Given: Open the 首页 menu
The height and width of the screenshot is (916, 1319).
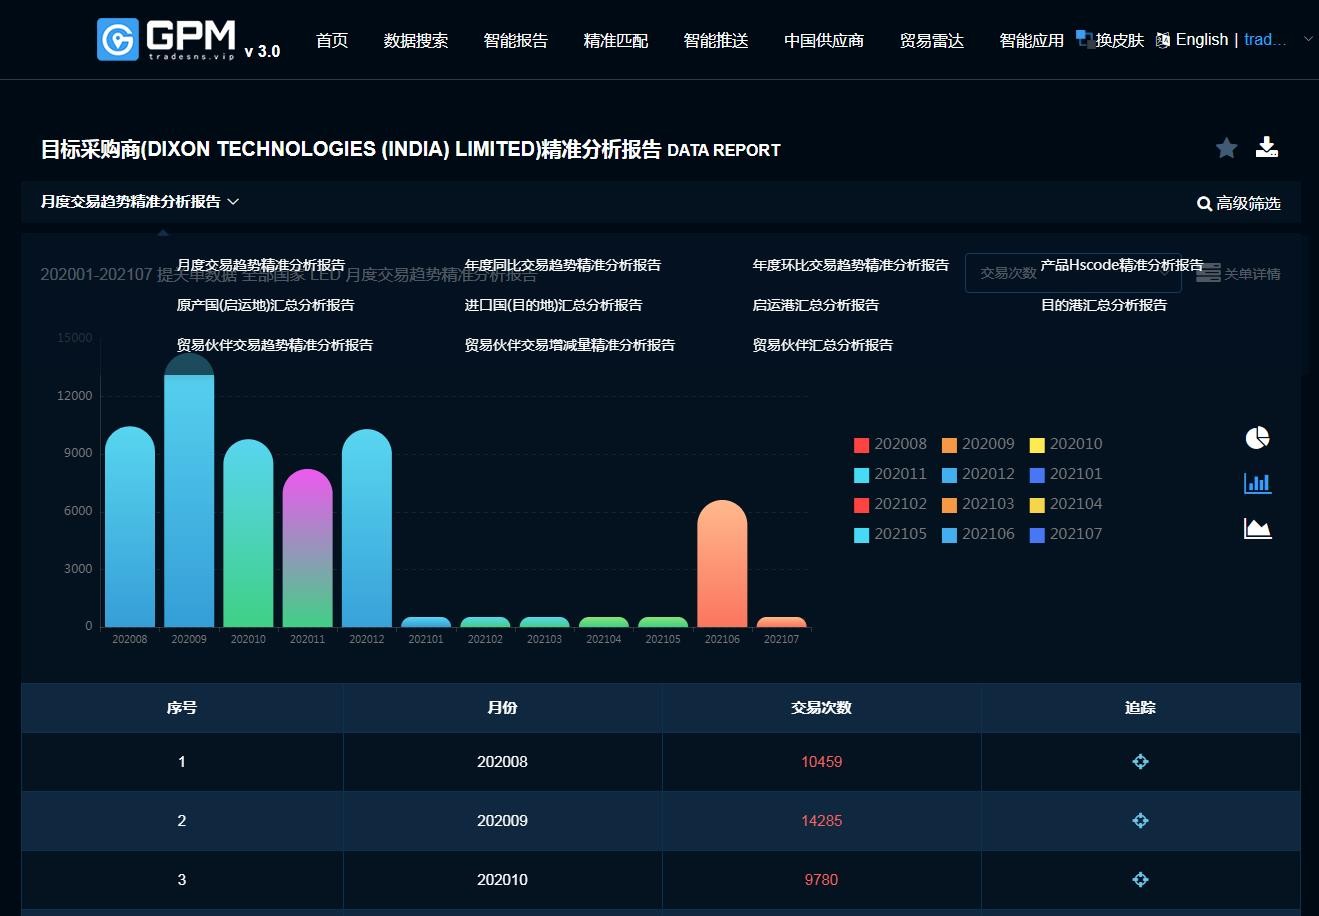Looking at the screenshot, I should coord(332,40).
